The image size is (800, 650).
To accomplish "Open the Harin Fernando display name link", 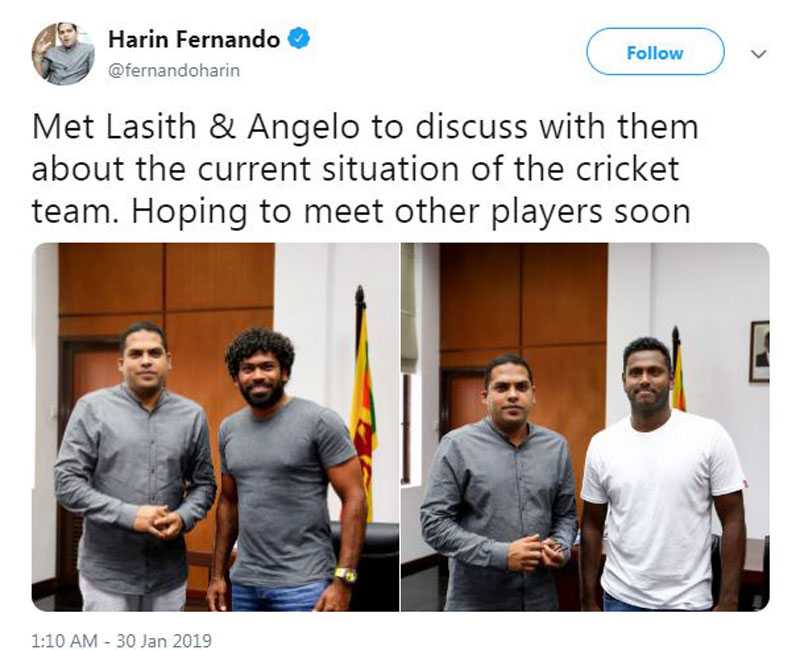I will point(194,39).
